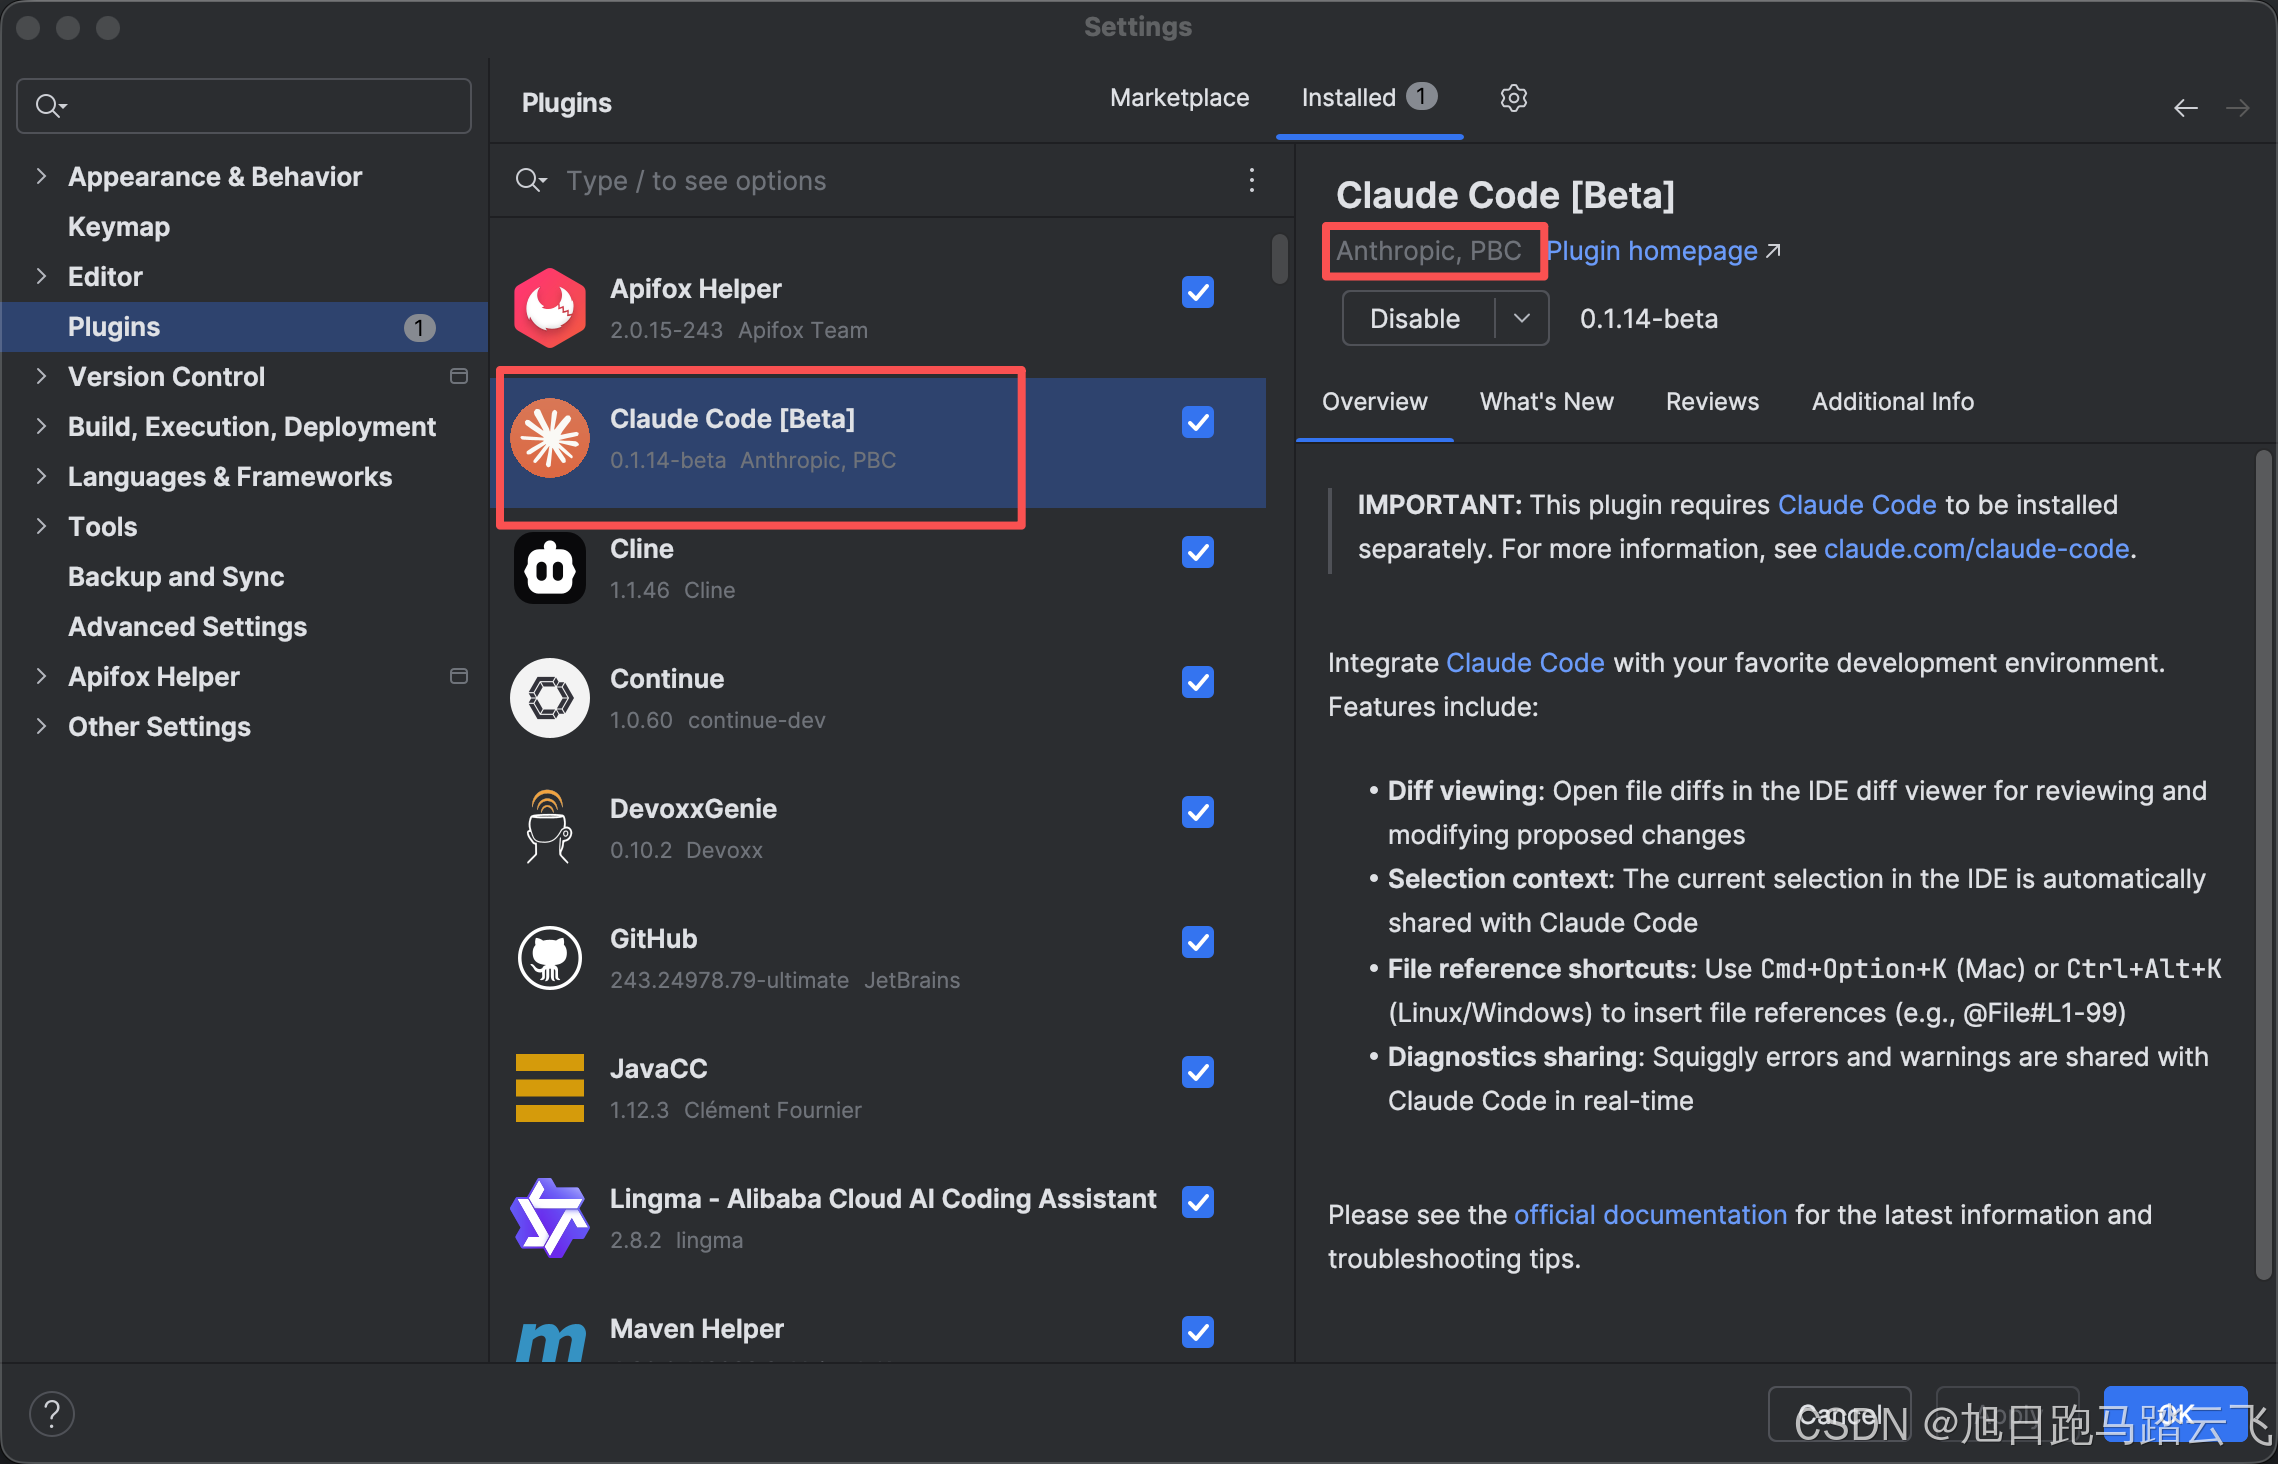Switch to the Marketplace tab
This screenshot has width=2278, height=1464.
pos(1179,98)
